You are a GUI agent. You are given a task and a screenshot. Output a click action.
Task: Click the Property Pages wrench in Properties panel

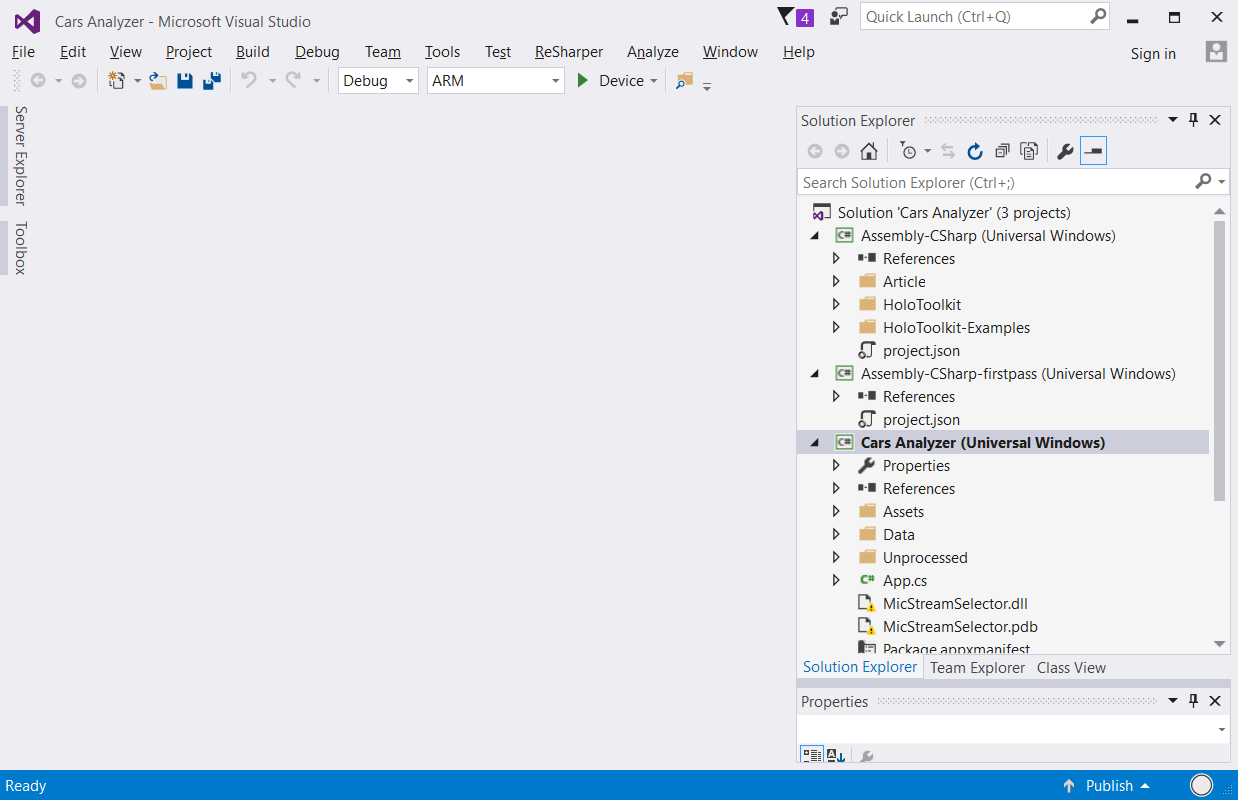coord(867,756)
